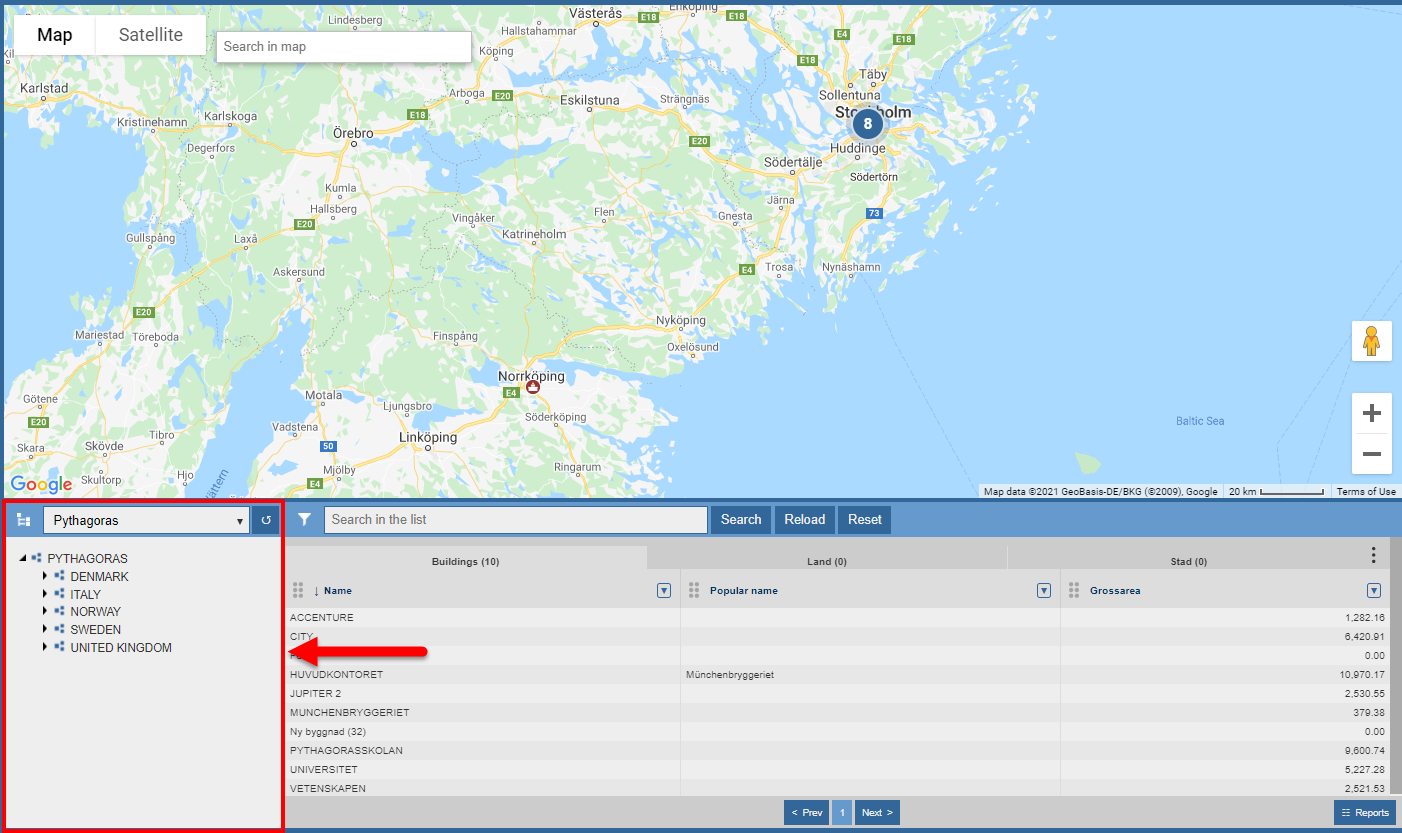
Task: Switch to the Buildings (10) tab
Action: [x=466, y=561]
